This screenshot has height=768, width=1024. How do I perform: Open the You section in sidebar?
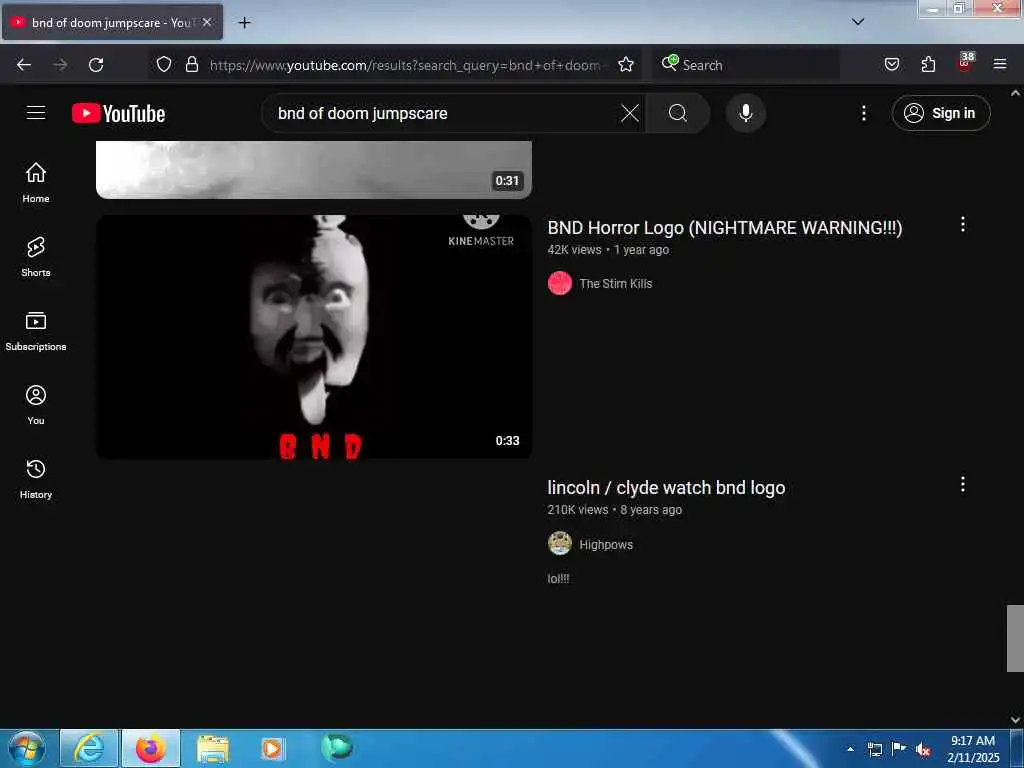point(36,405)
